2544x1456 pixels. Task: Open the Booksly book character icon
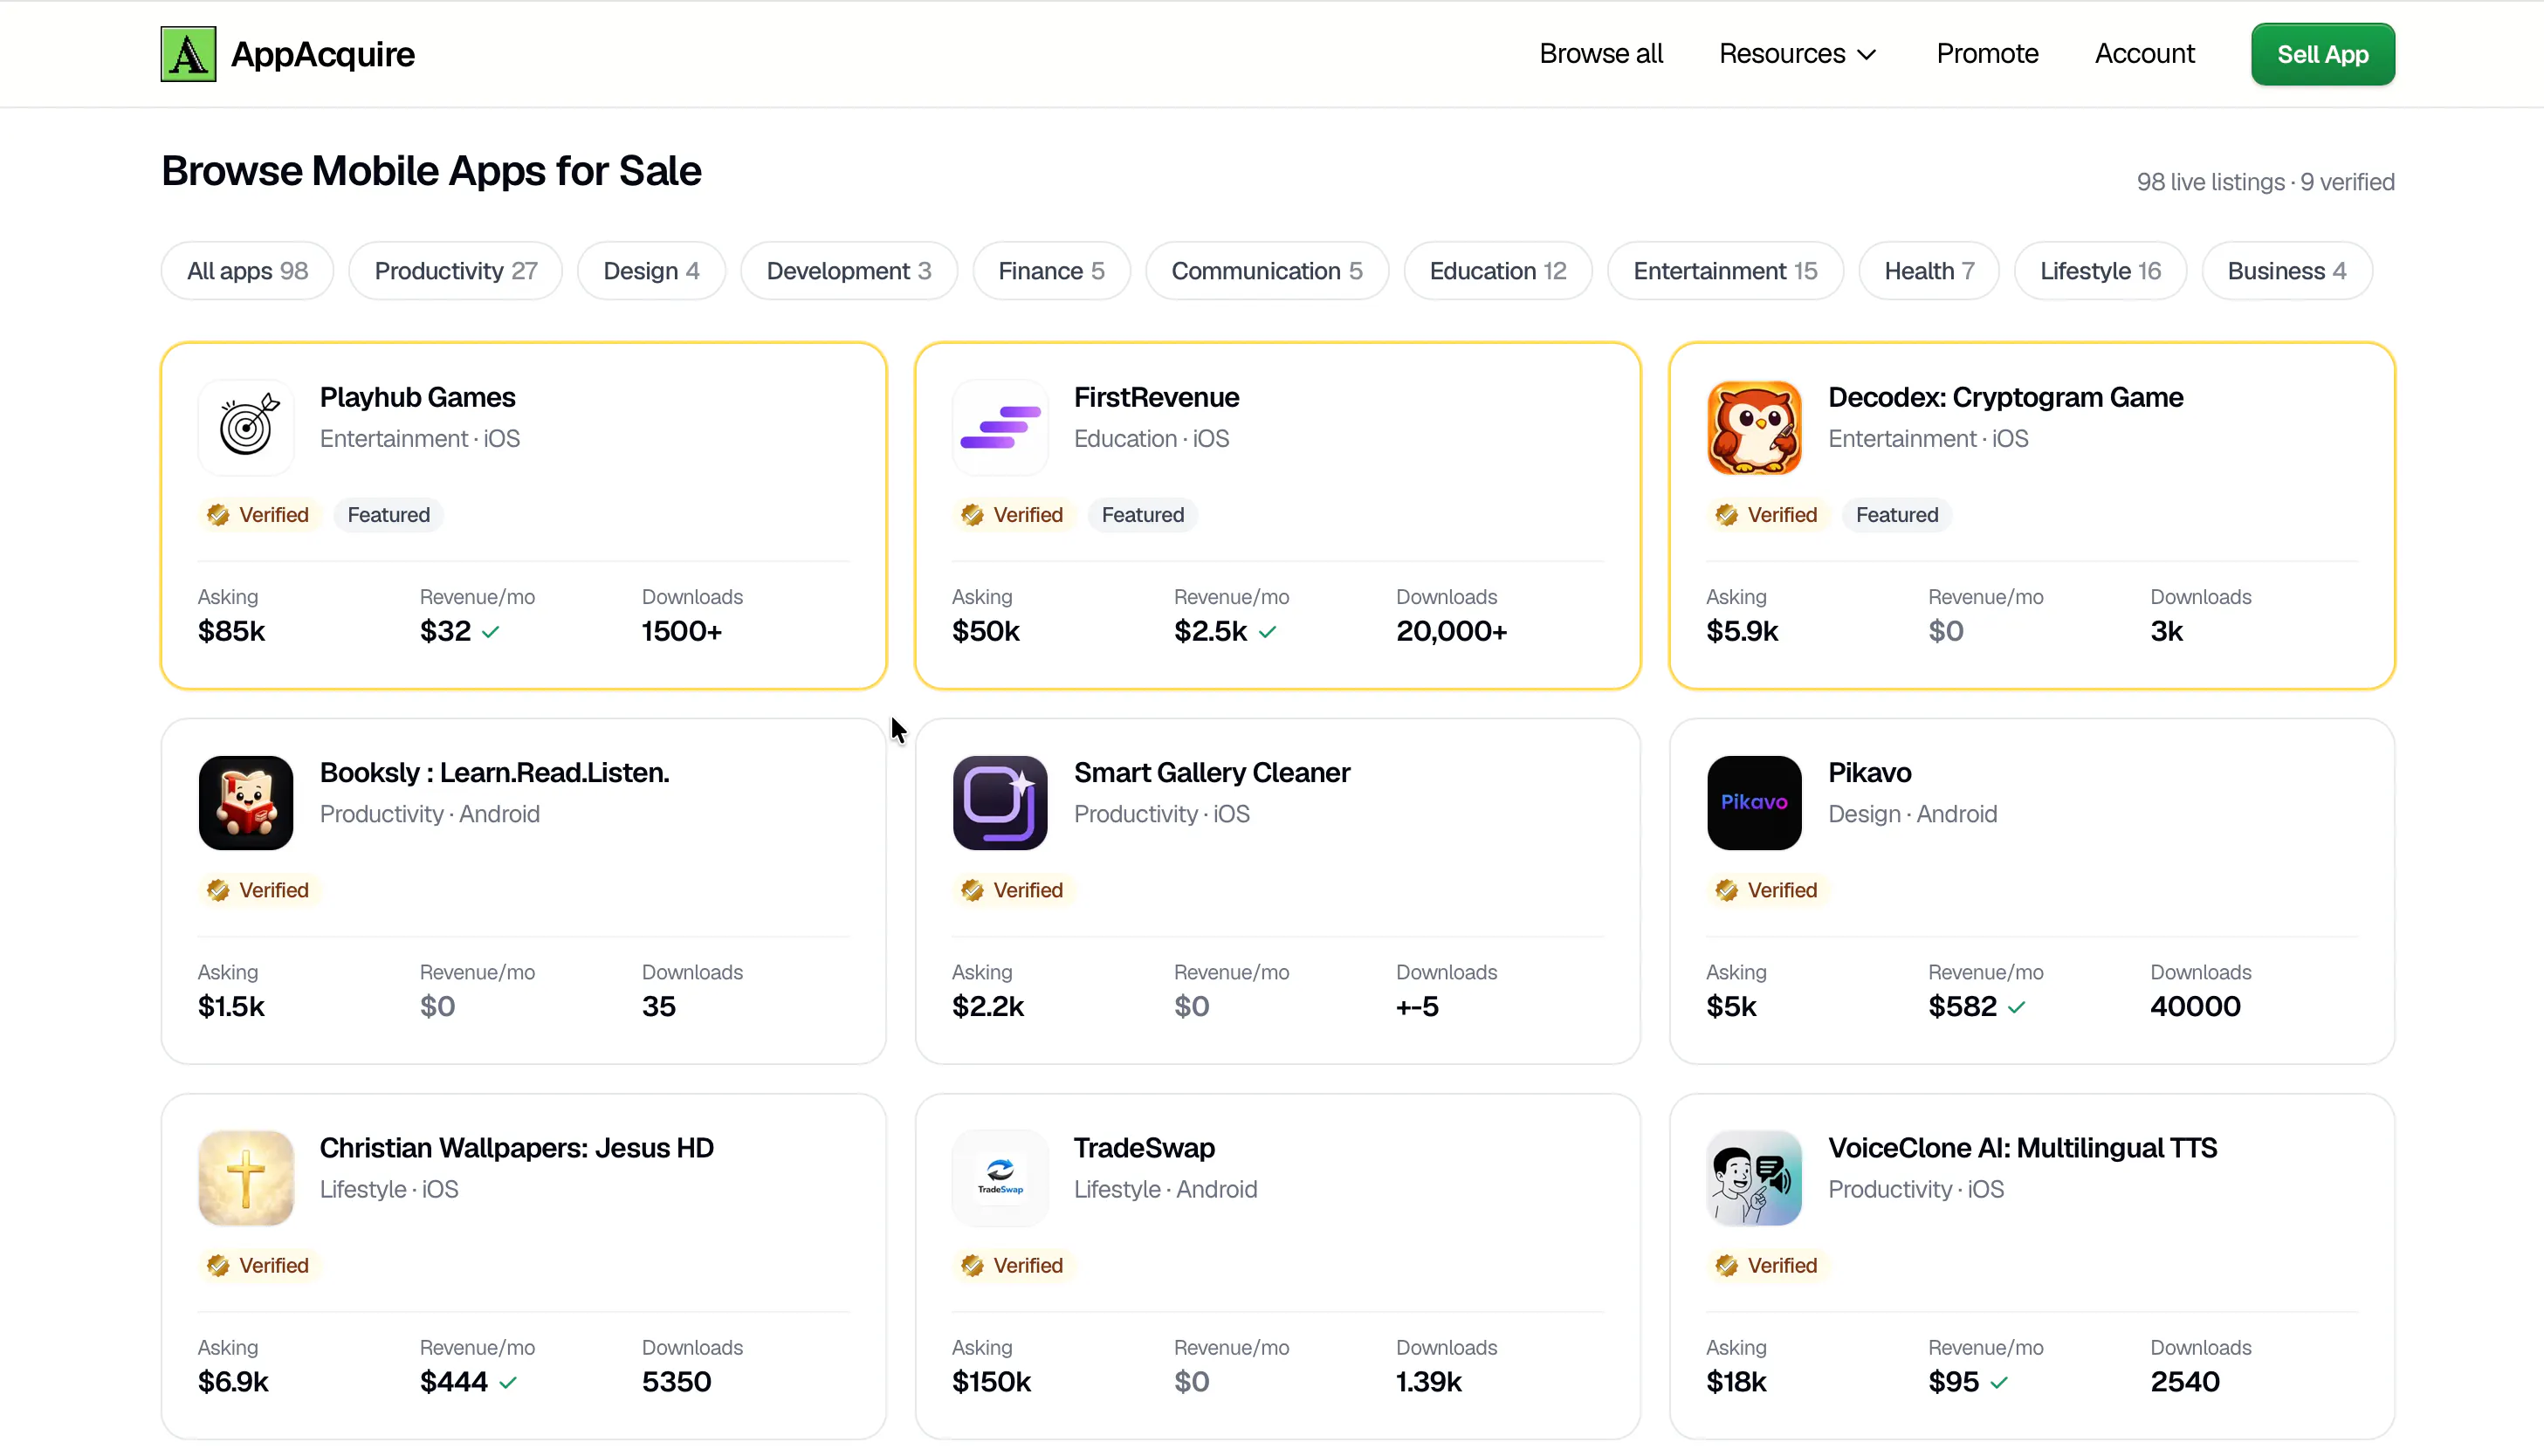pyautogui.click(x=246, y=803)
